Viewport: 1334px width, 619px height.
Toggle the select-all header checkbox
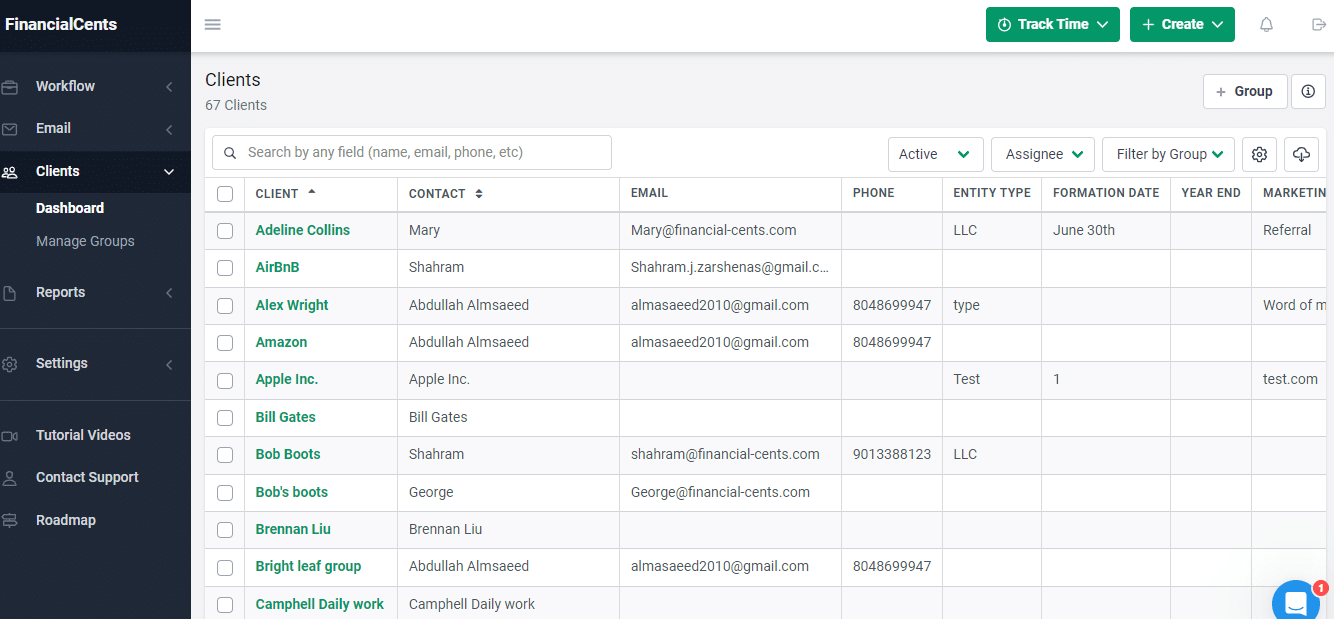225,194
